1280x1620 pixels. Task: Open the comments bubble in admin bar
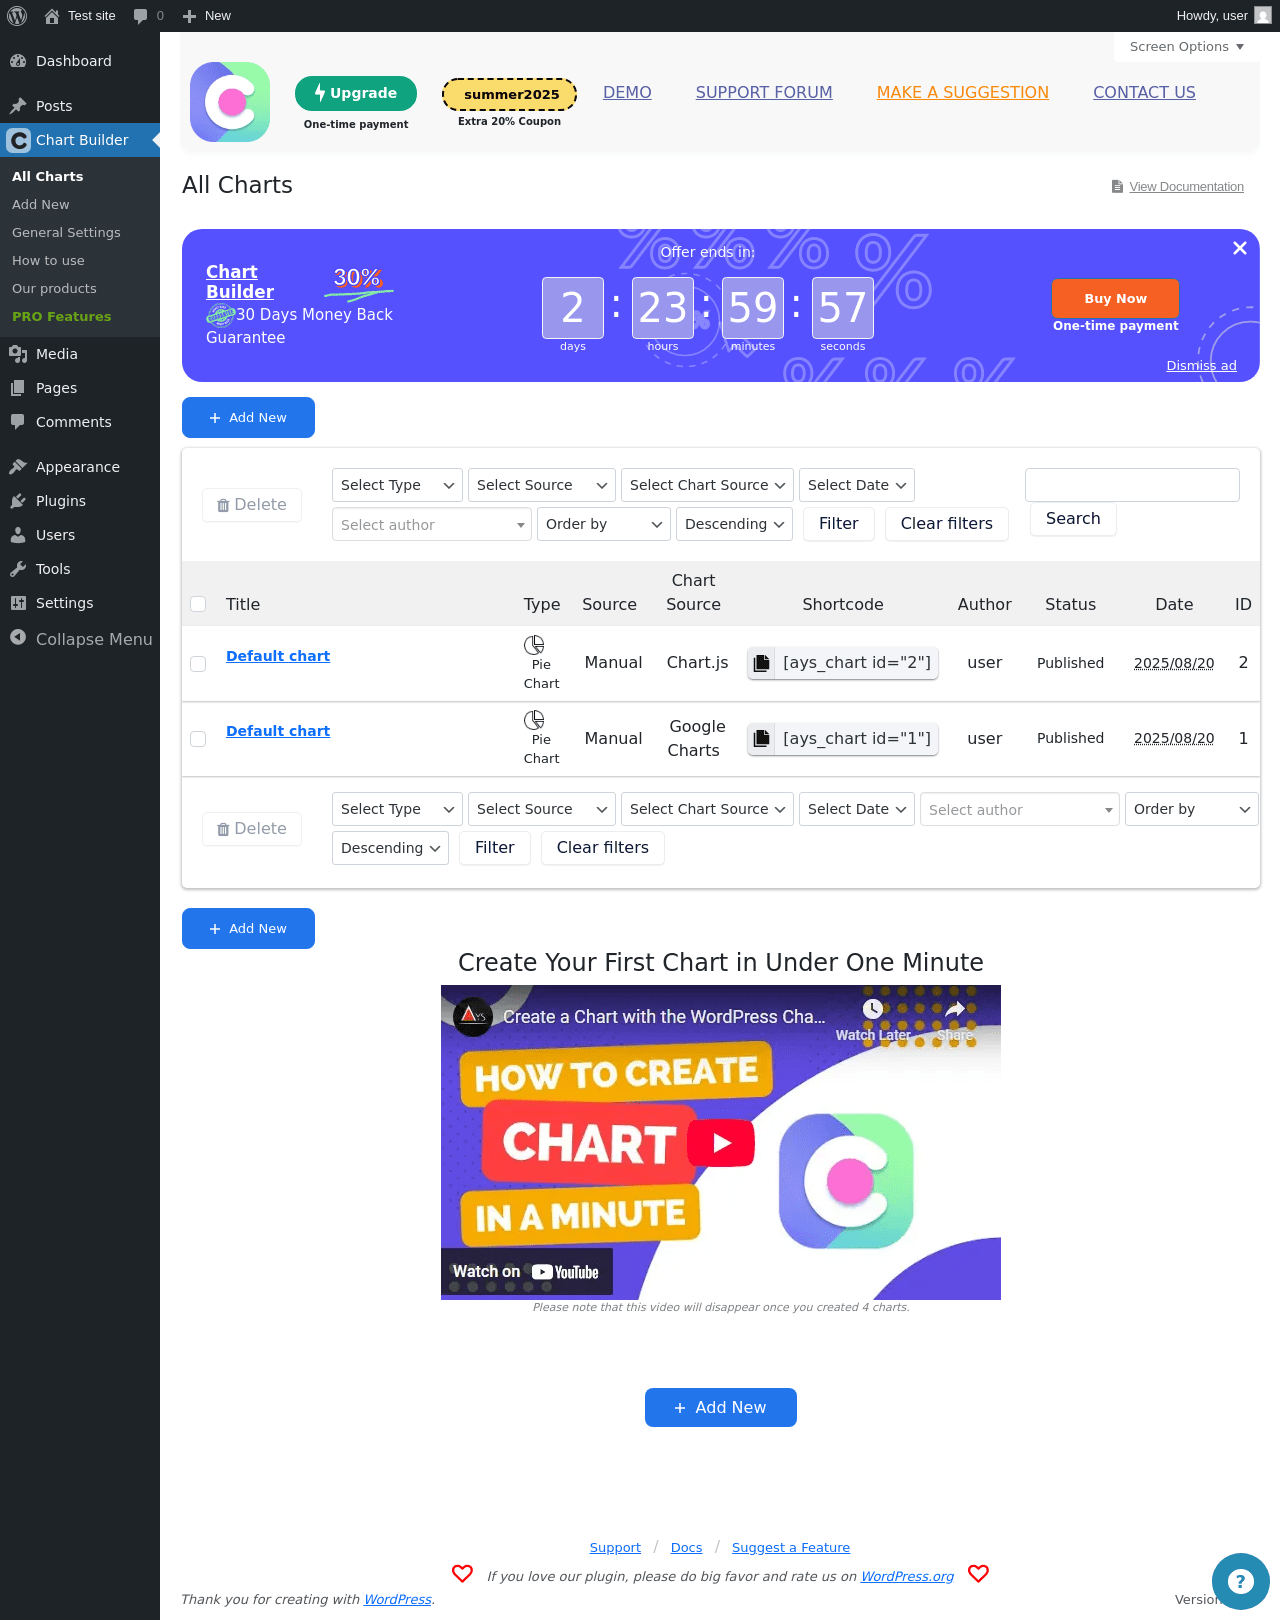pyautogui.click(x=148, y=16)
